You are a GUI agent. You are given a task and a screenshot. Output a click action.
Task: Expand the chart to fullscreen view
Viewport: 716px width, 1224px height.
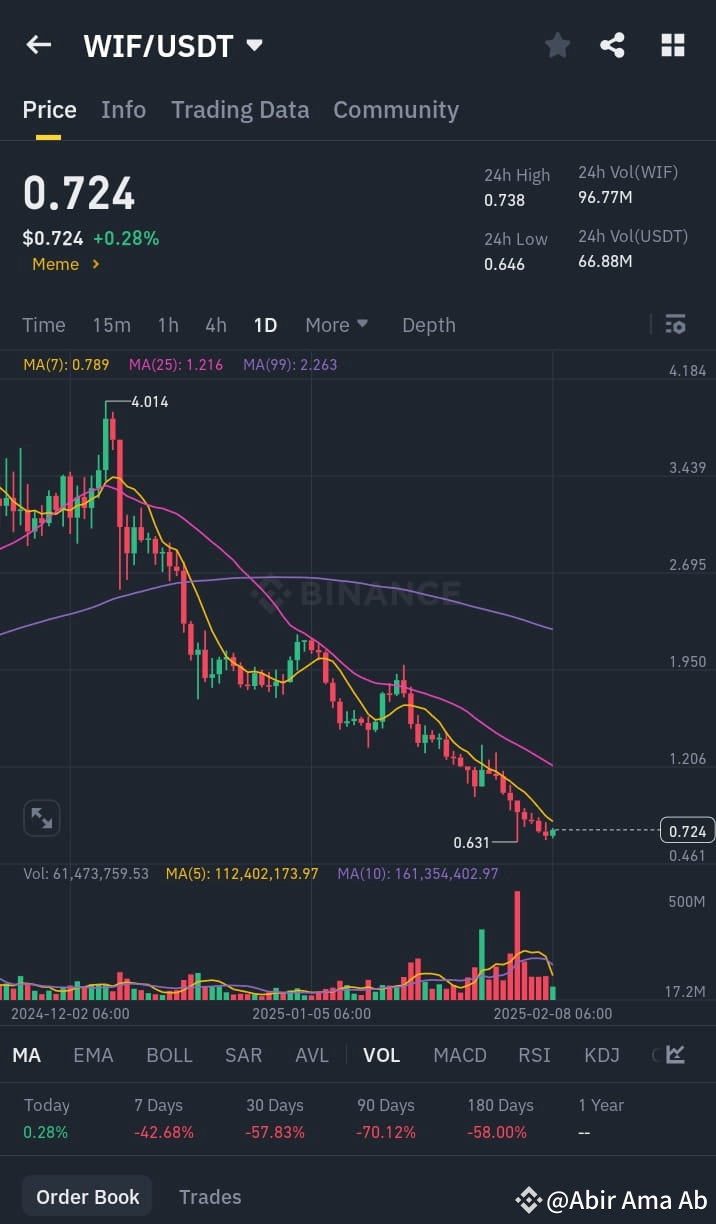(x=41, y=817)
